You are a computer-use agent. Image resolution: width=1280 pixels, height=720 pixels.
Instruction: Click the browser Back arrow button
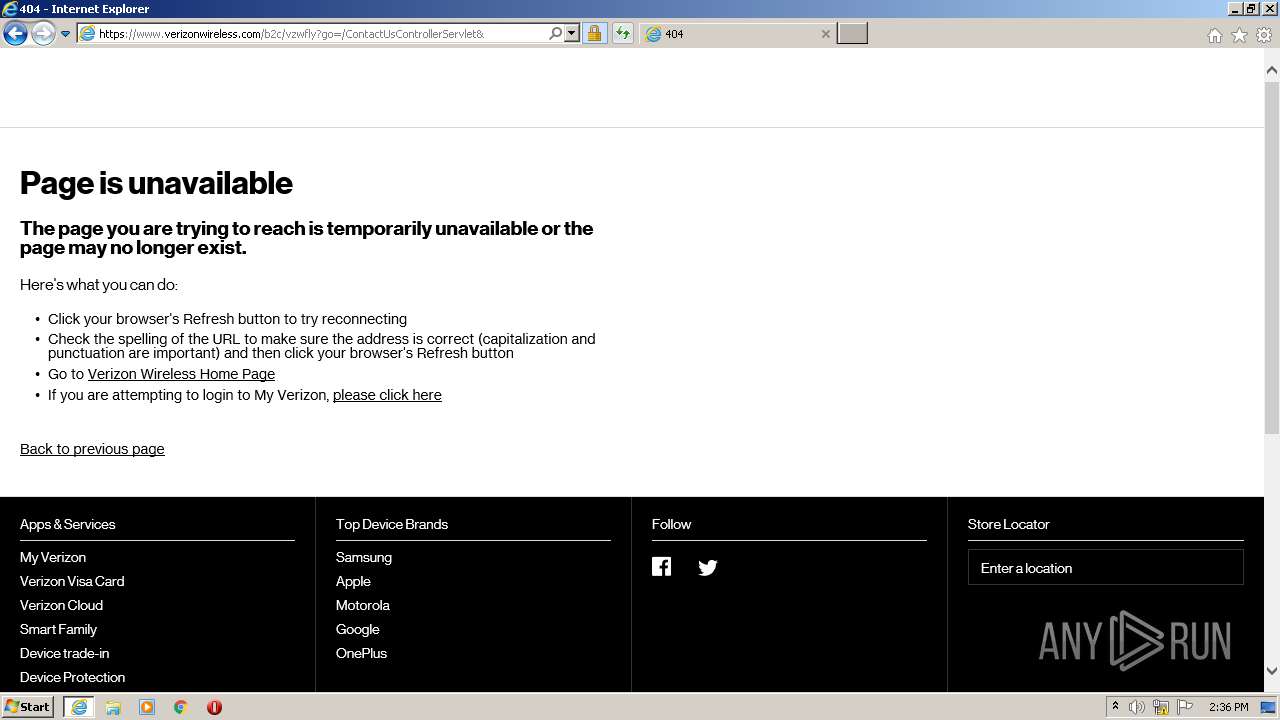(x=15, y=34)
